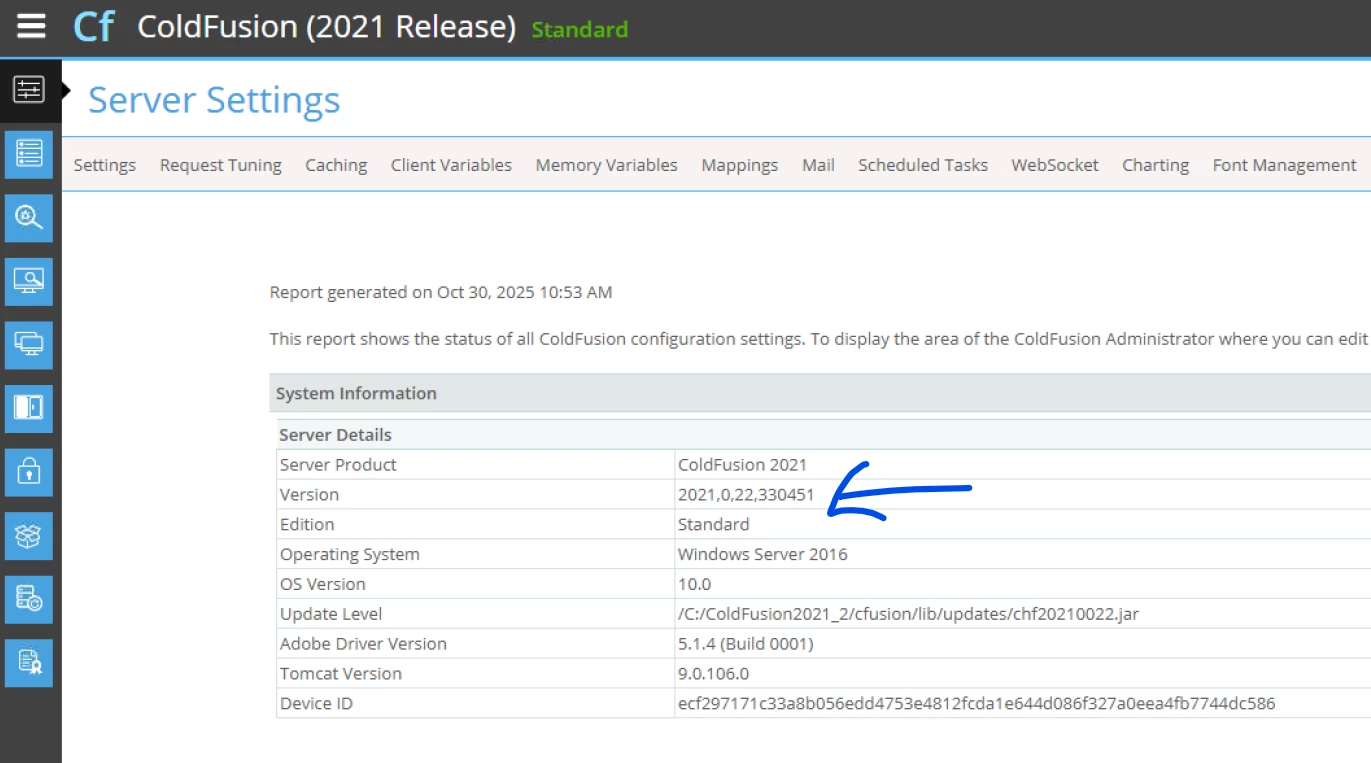Switch to the Mappings tab
1371x763 pixels.
(740, 165)
